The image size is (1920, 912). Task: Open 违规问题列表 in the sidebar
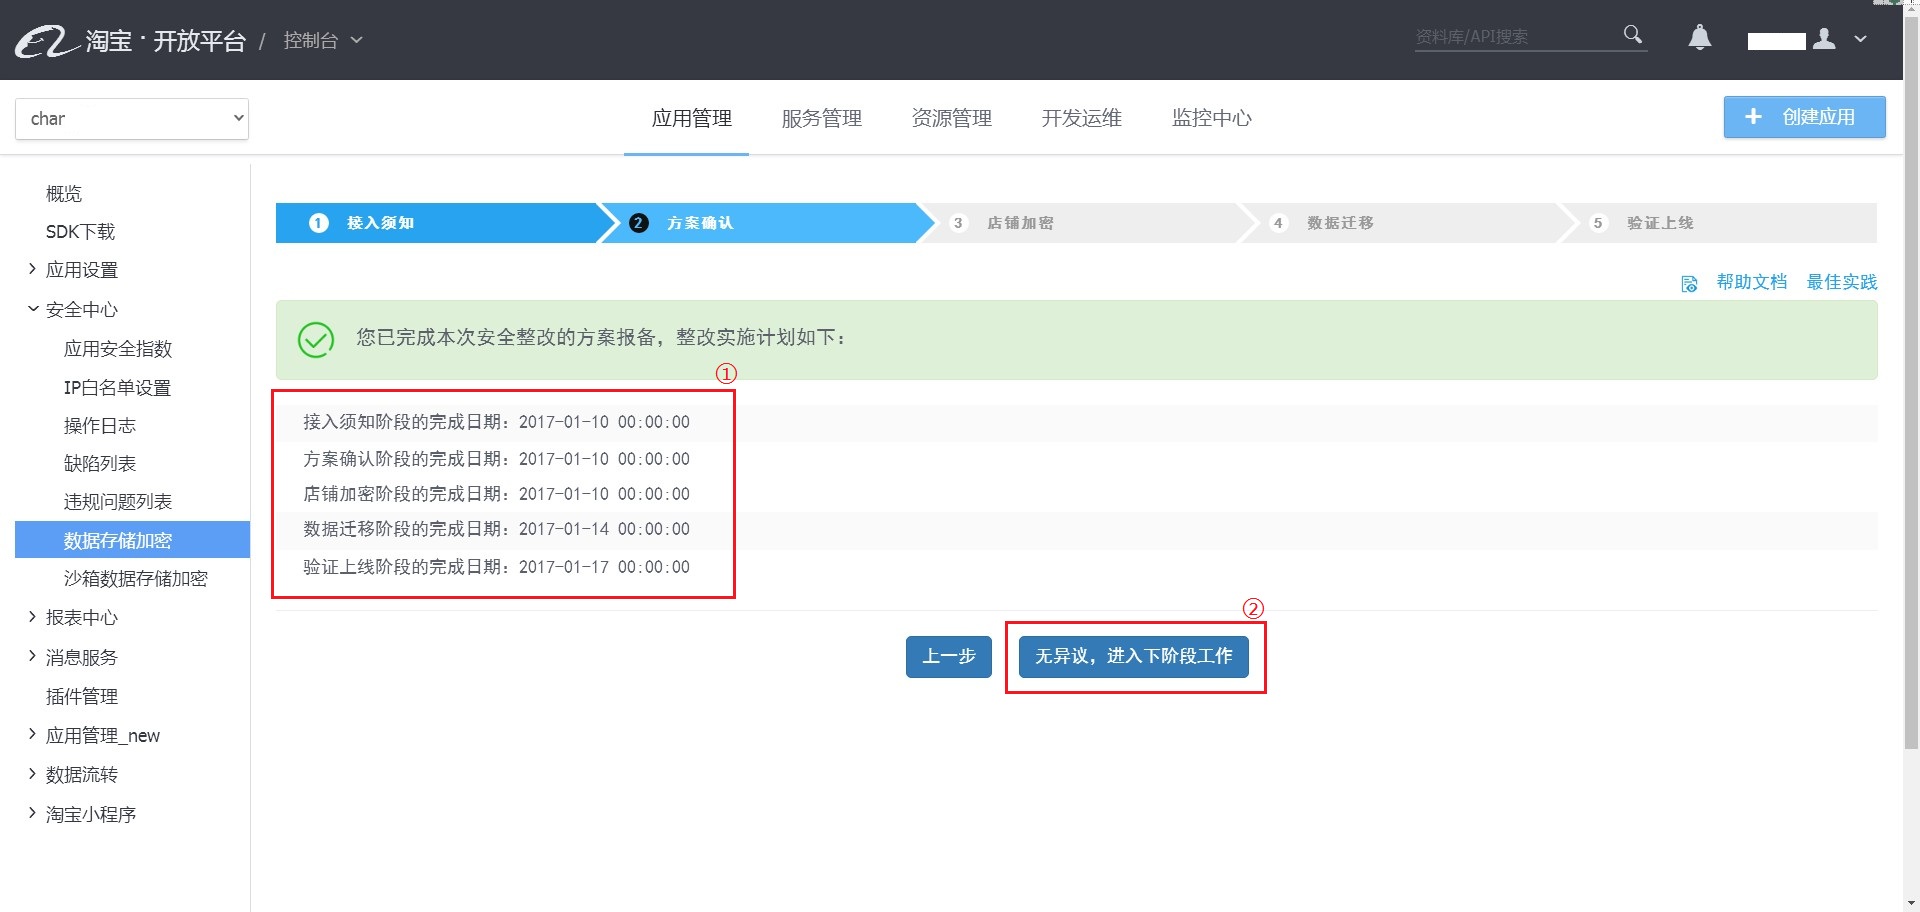click(118, 501)
